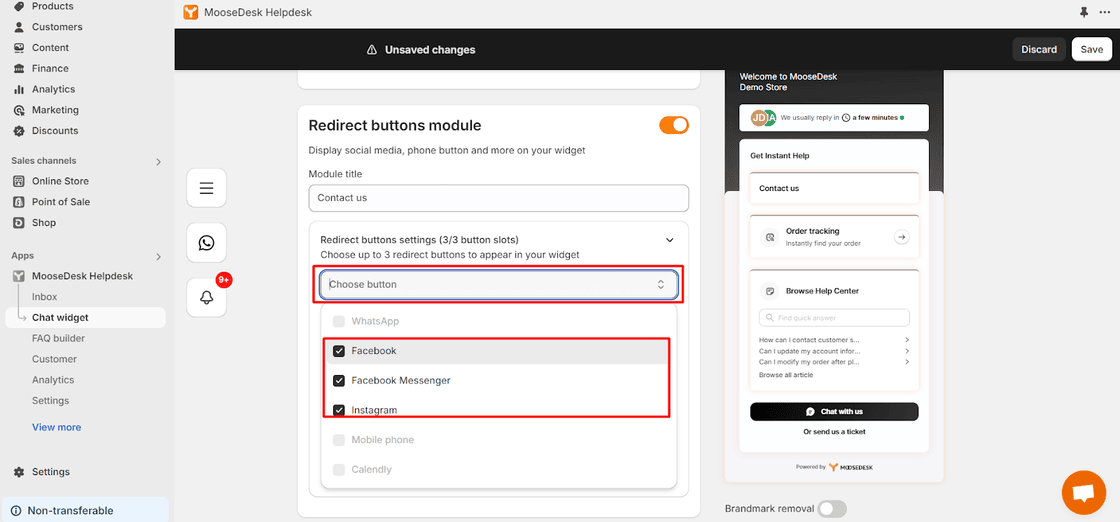Viewport: 1120px width, 522px height.
Task: Open the app's Analytics submenu item
Action: click(x=53, y=380)
